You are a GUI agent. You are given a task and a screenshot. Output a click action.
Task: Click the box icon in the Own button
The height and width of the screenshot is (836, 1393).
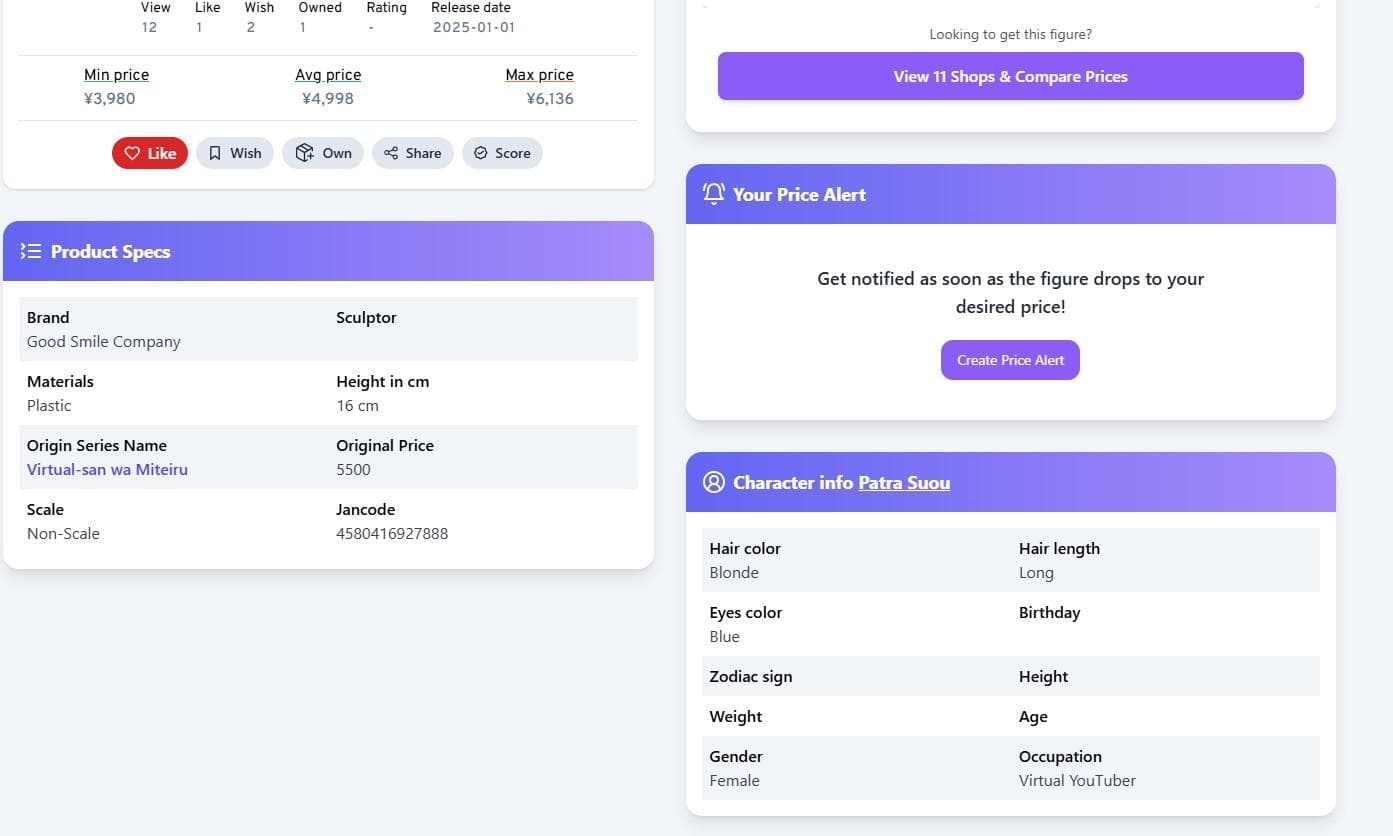pyautogui.click(x=305, y=152)
